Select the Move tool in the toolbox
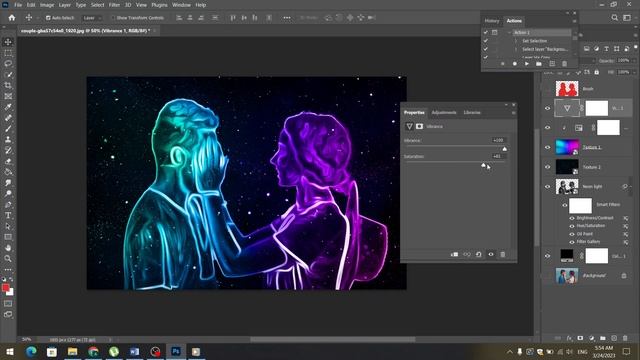 tap(8, 42)
